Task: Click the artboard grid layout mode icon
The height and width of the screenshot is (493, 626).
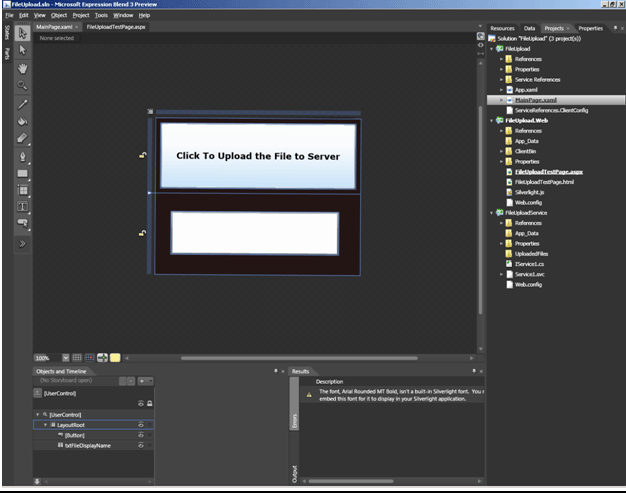Action: [151, 112]
